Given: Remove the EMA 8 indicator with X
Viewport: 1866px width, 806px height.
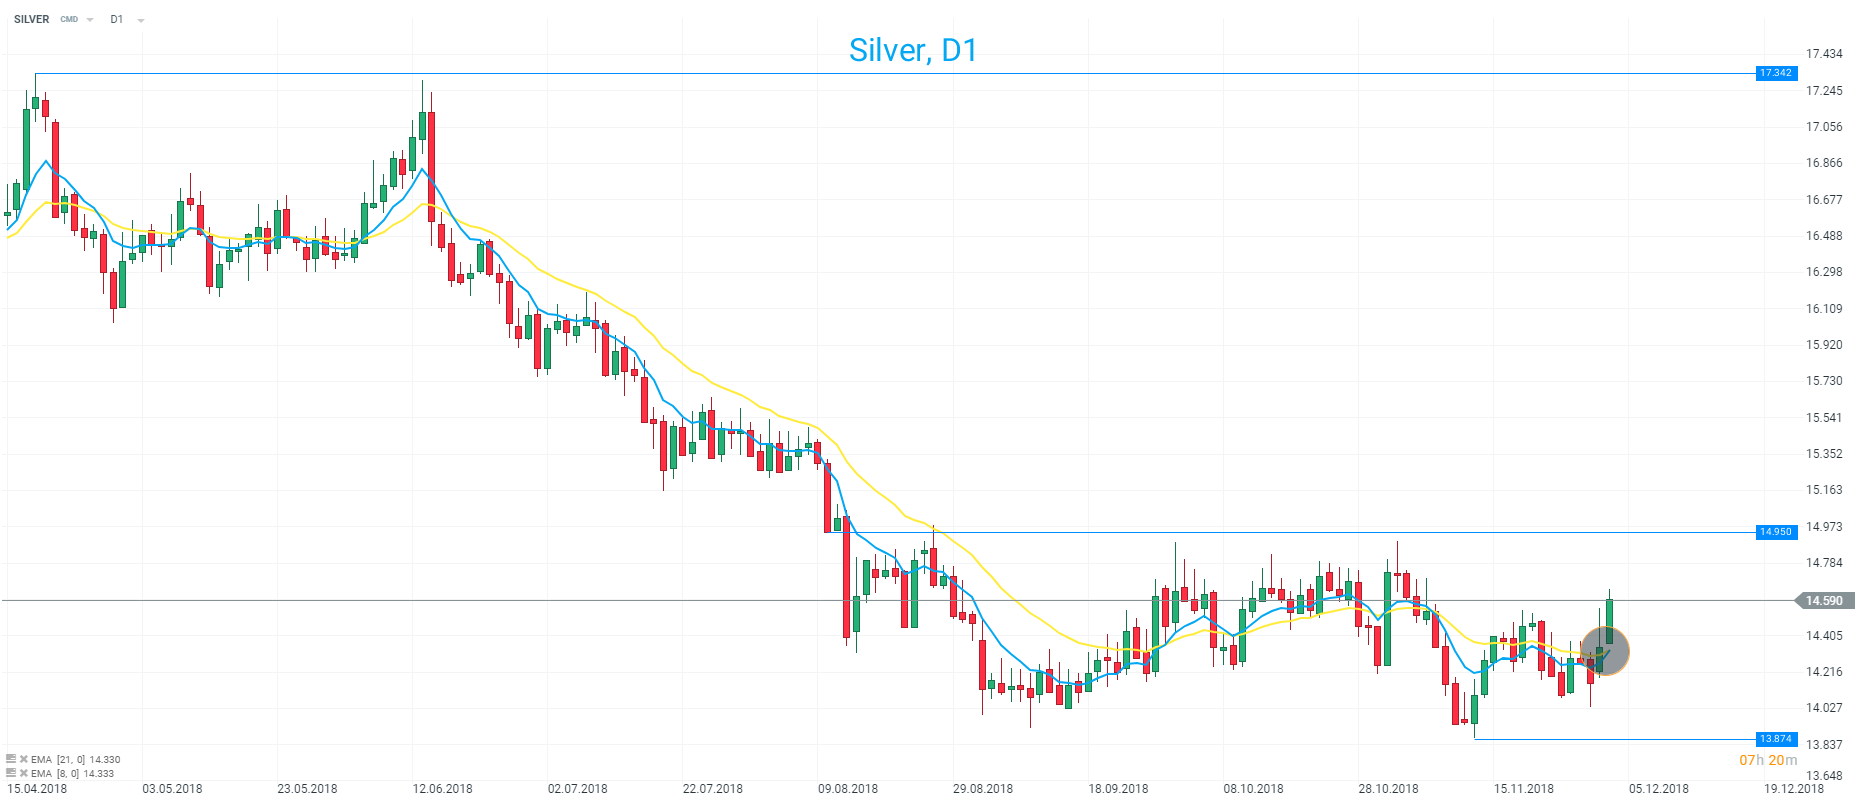Looking at the screenshot, I should (x=23, y=773).
